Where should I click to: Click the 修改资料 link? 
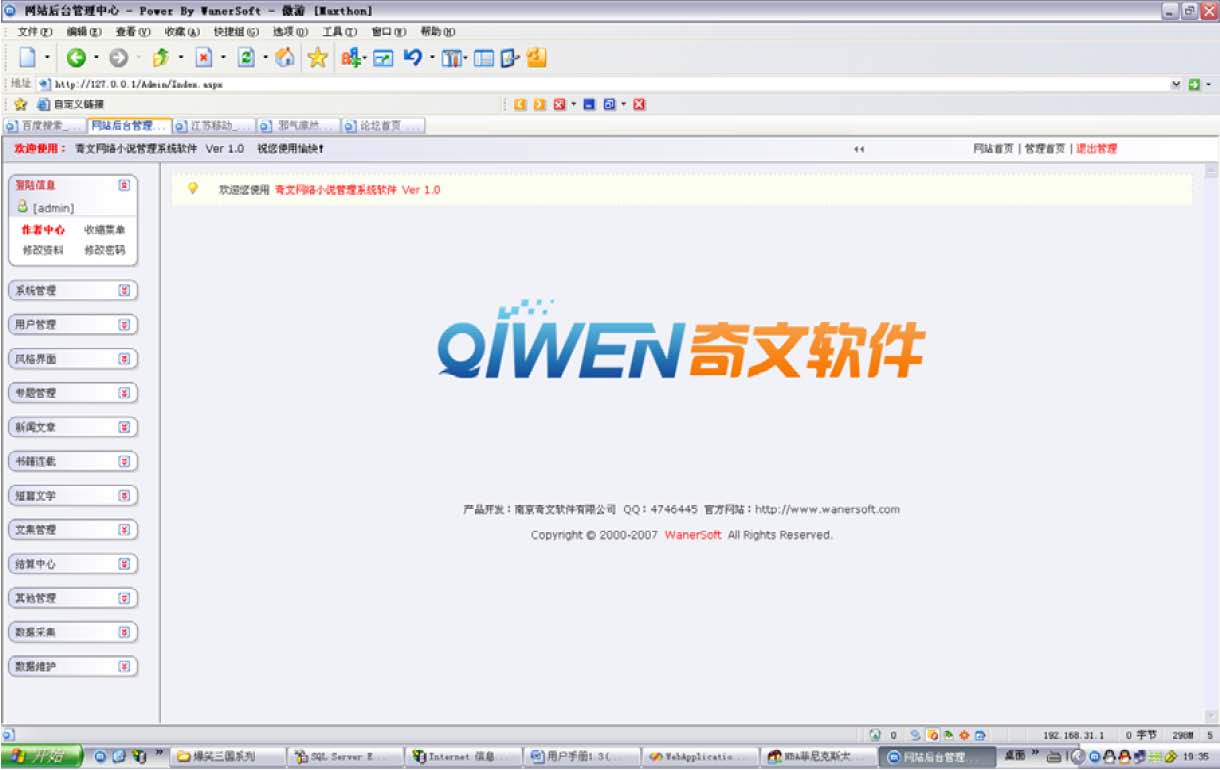pyautogui.click(x=43, y=251)
